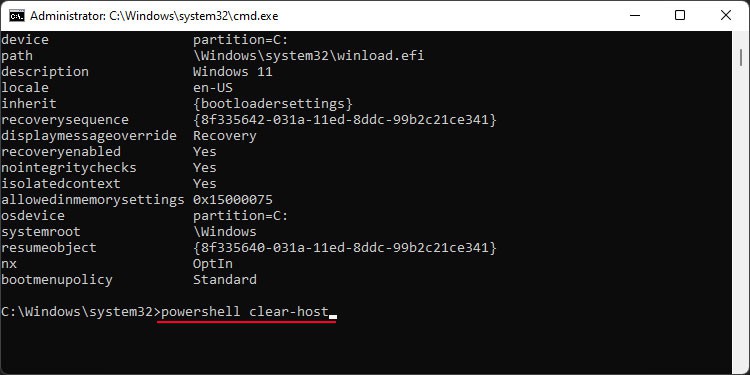Click the nointegritychecks label text
The width and height of the screenshot is (750, 375).
[x=68, y=168]
